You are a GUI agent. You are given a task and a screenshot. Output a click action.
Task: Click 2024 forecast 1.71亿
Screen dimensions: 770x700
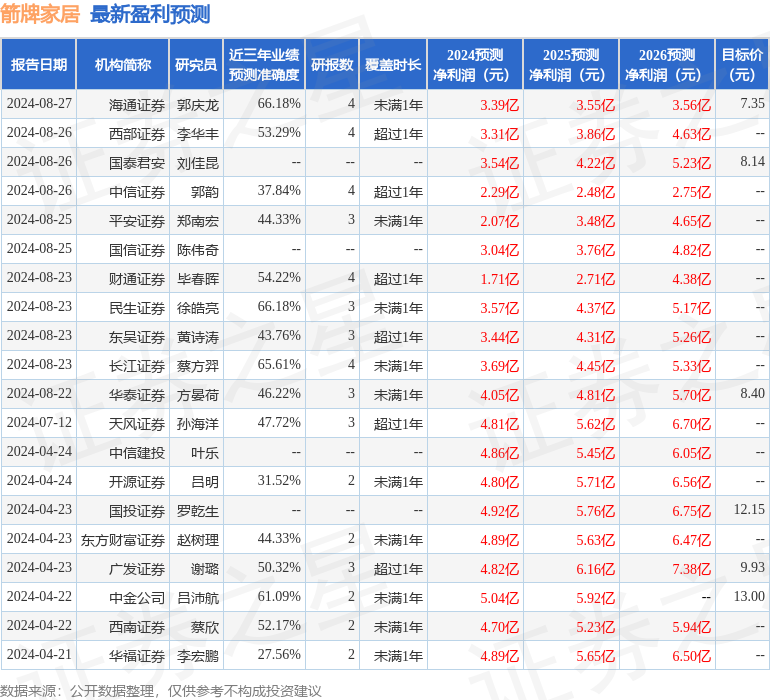499,280
